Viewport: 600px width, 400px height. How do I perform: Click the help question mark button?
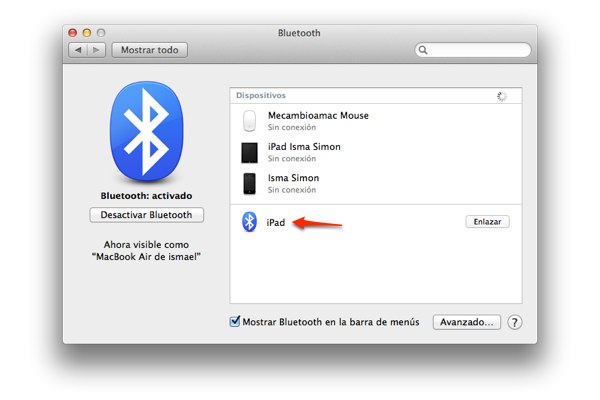[x=515, y=322]
